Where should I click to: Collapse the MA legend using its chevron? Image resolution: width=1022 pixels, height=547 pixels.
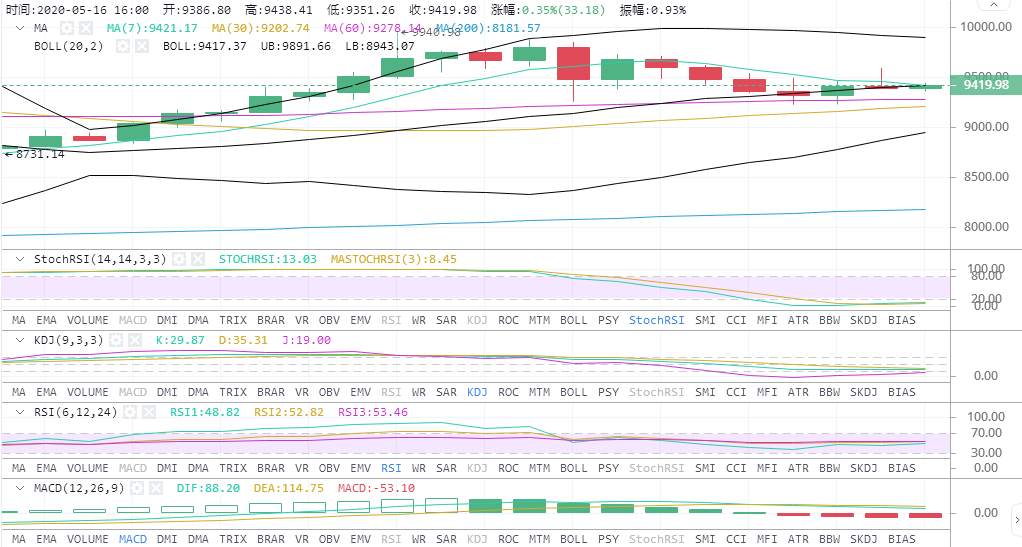(x=20, y=29)
